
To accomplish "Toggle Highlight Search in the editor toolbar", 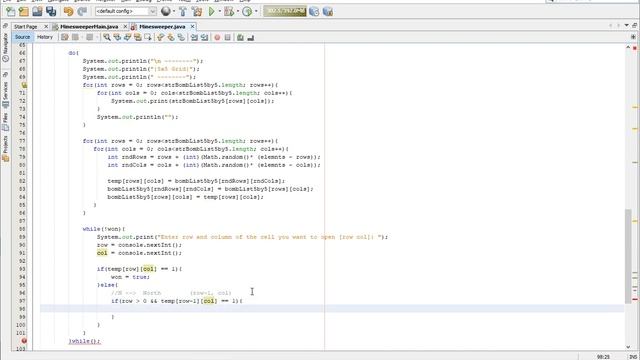I will (138, 38).
